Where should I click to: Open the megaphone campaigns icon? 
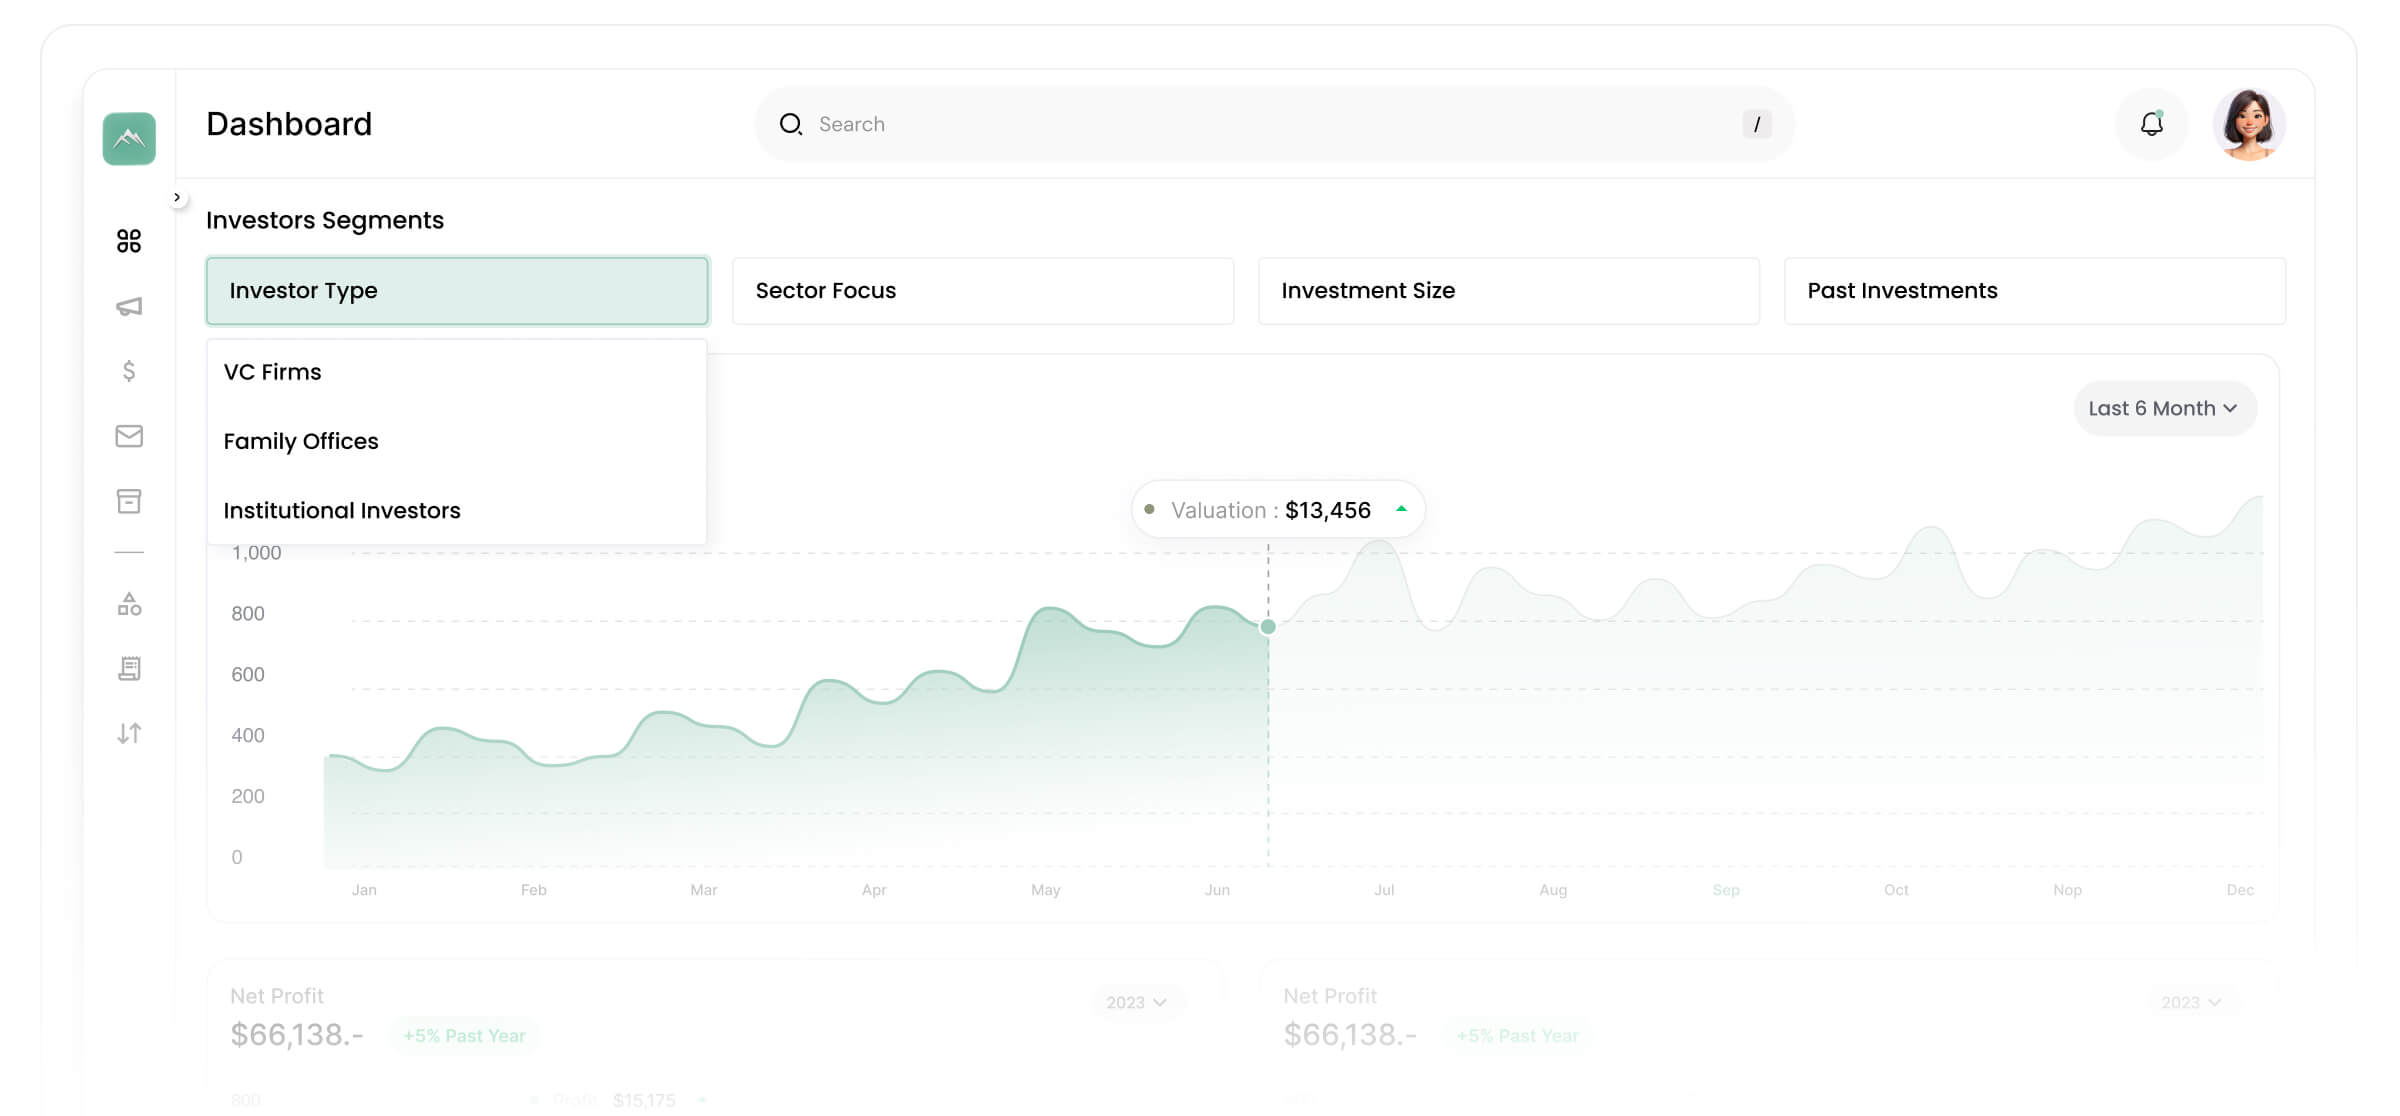coord(129,306)
